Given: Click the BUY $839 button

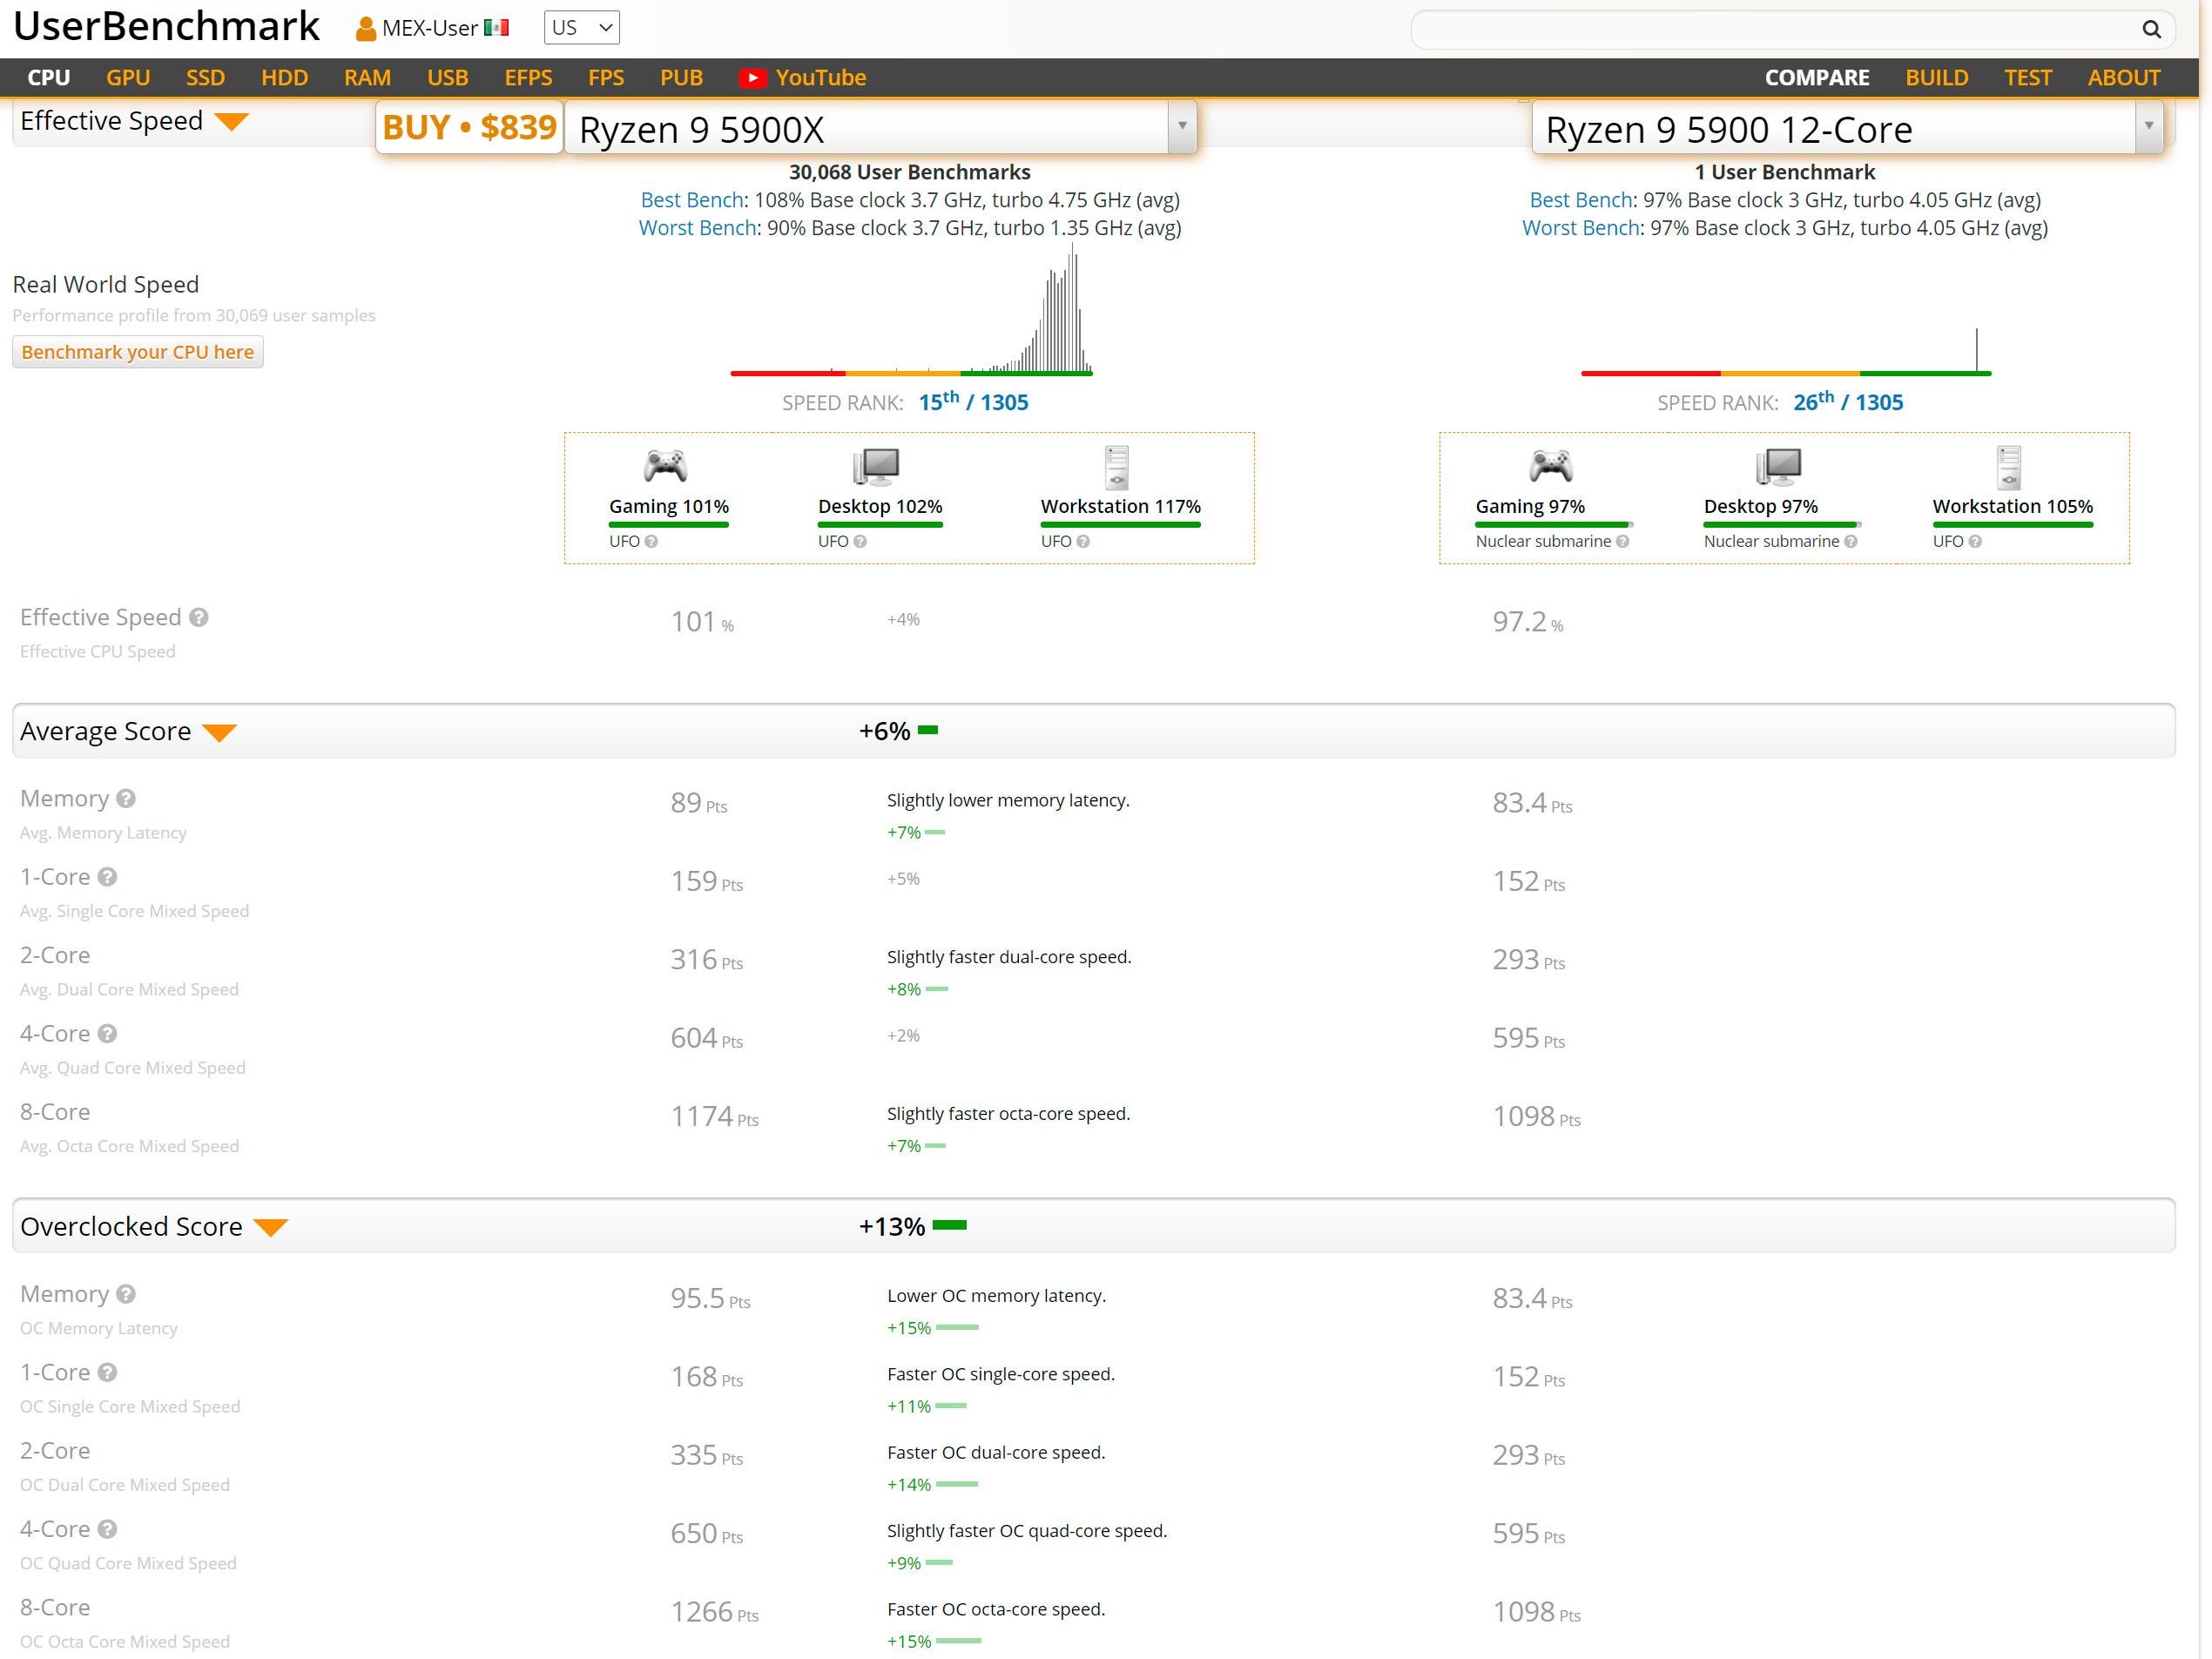Looking at the screenshot, I should [x=469, y=128].
